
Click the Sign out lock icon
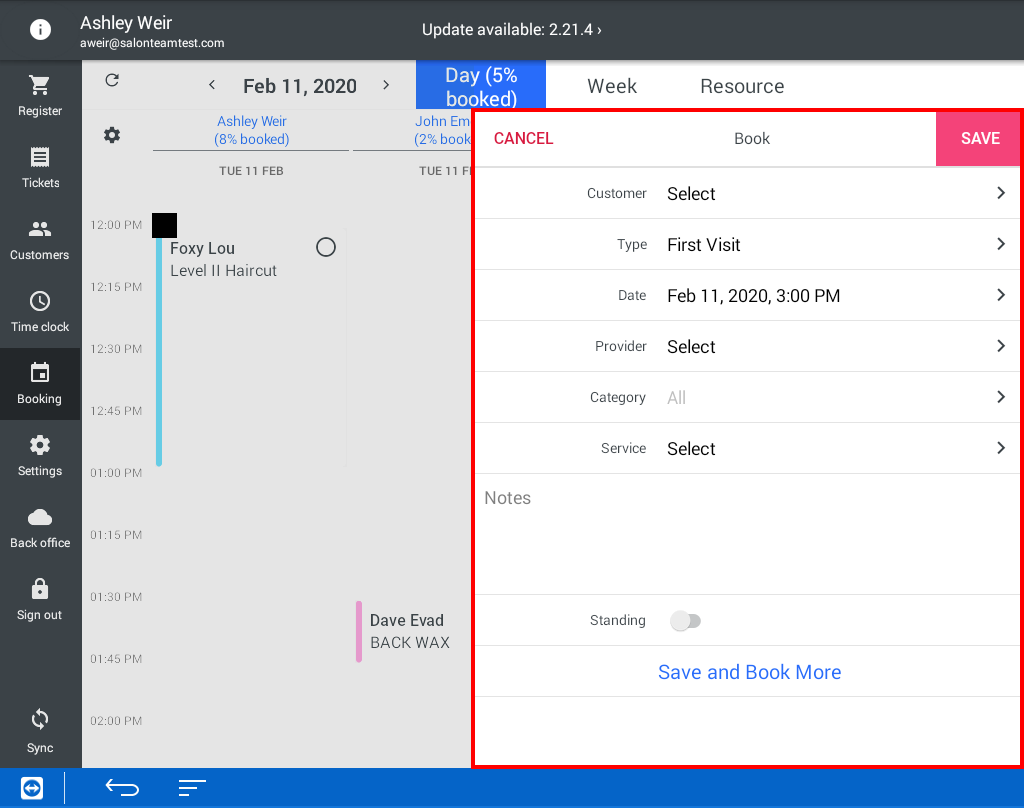click(x=40, y=590)
